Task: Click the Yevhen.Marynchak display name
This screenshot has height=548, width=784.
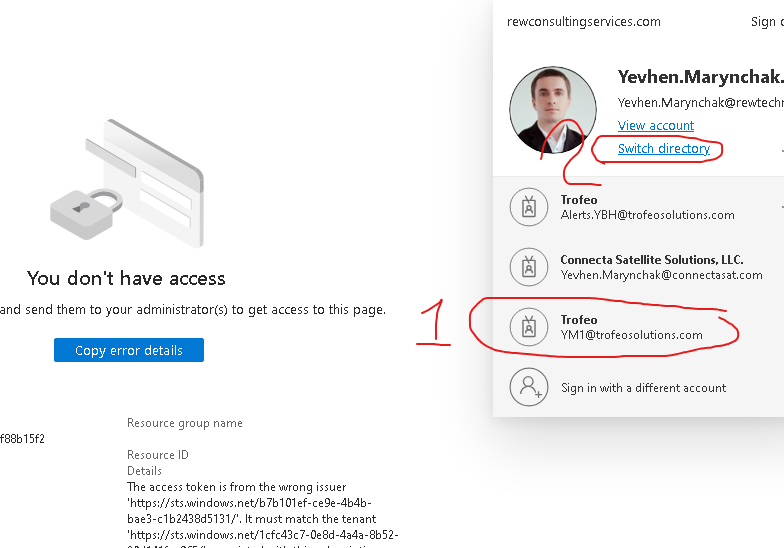Action: point(699,77)
